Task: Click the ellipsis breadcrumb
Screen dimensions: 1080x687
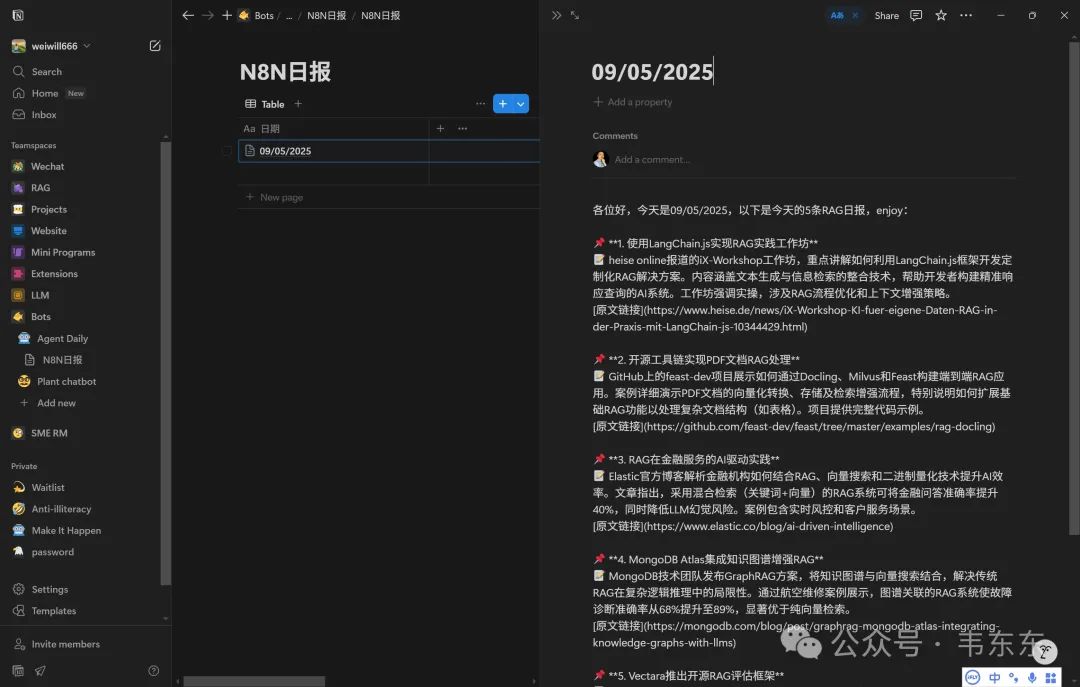Action: [x=289, y=15]
